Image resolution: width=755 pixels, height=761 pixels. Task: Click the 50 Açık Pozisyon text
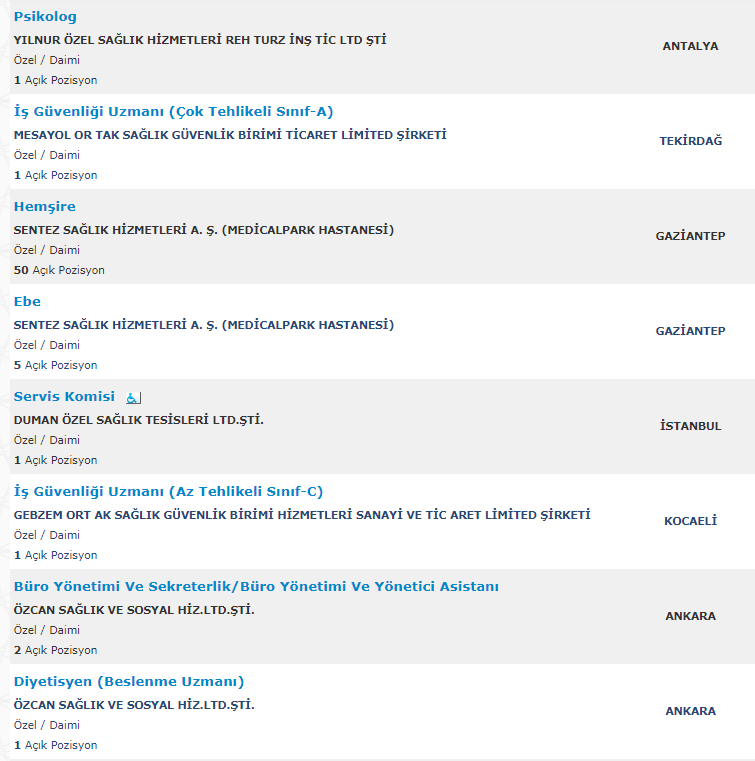(59, 270)
